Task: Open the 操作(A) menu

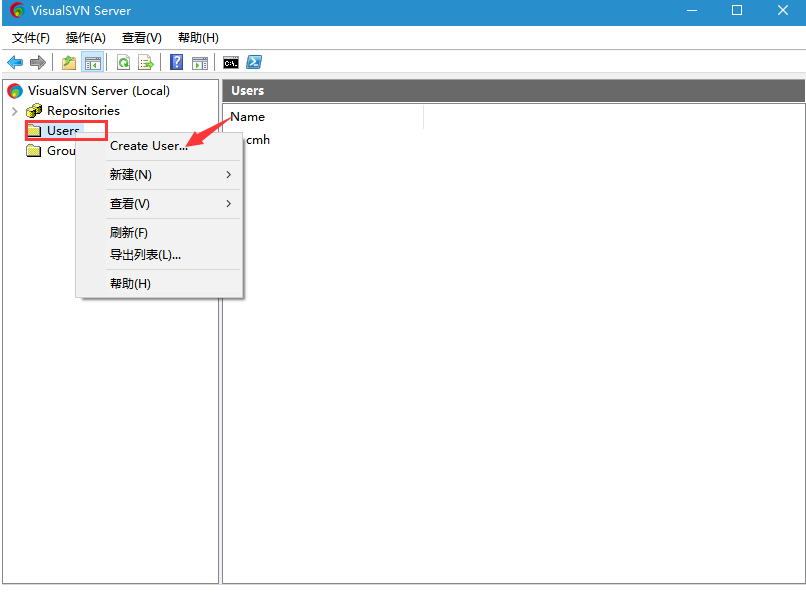Action: (85, 38)
